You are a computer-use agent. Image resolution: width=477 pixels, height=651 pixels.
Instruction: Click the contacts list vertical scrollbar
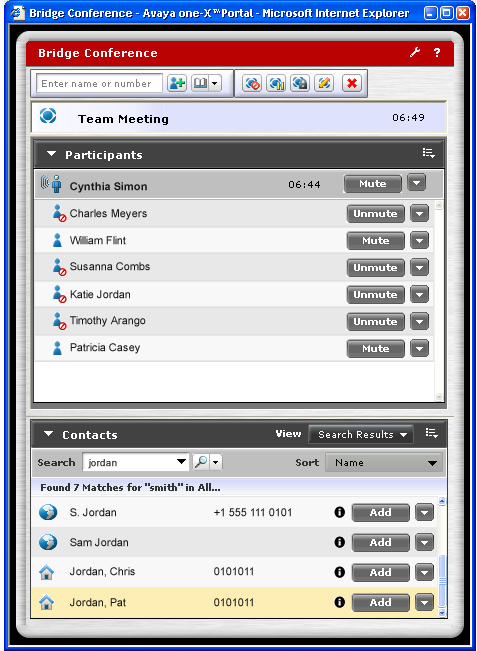click(x=442, y=557)
